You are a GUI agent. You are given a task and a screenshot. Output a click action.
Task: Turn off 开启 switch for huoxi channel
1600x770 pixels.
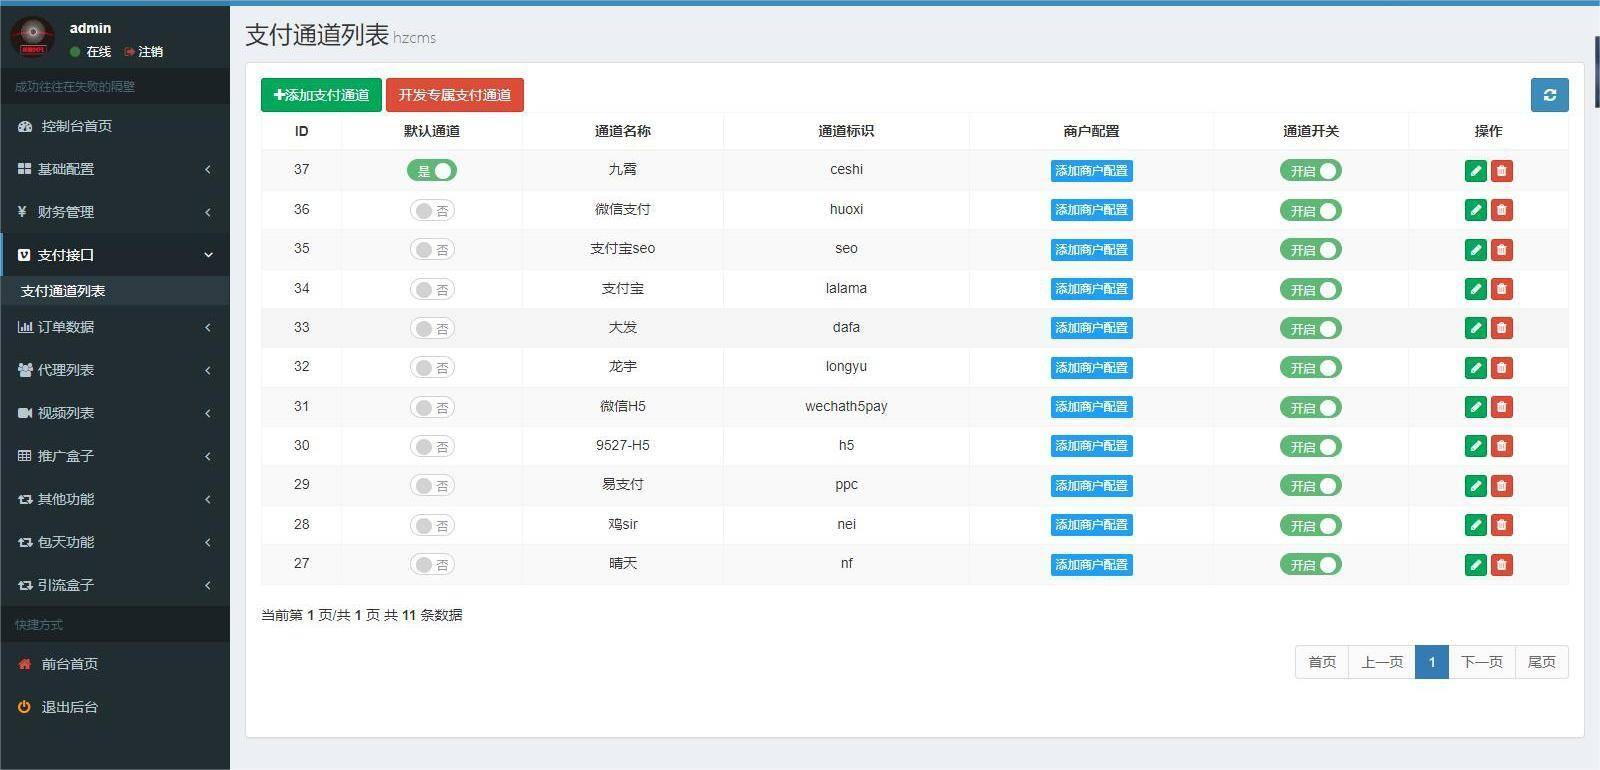pyautogui.click(x=1311, y=210)
